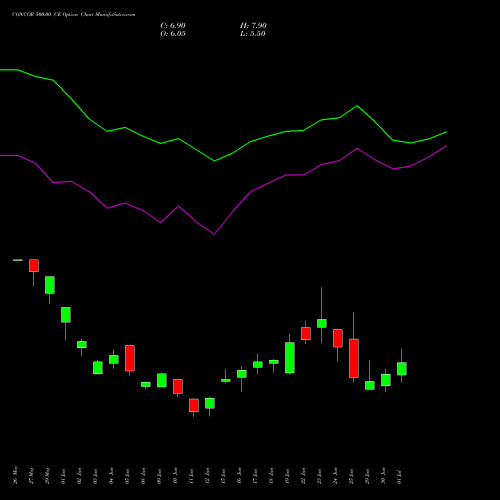Select the close value 'C: 6.90'
Viewport: 500px width, 500px height.
pyautogui.click(x=173, y=26)
